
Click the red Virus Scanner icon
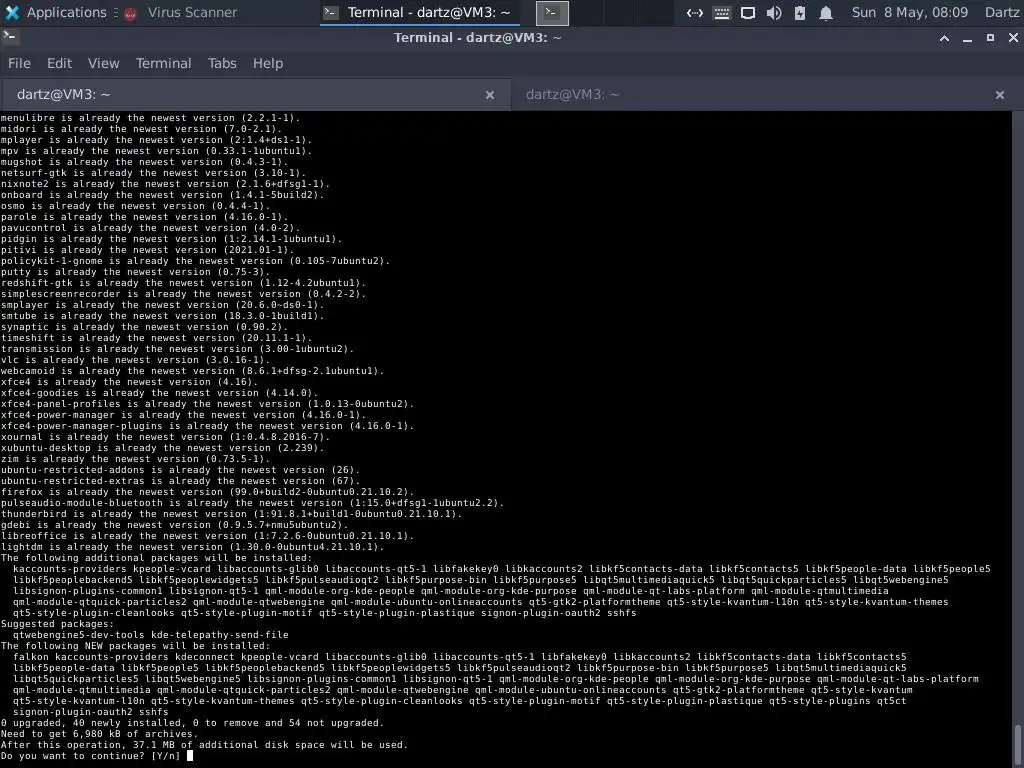(x=131, y=13)
